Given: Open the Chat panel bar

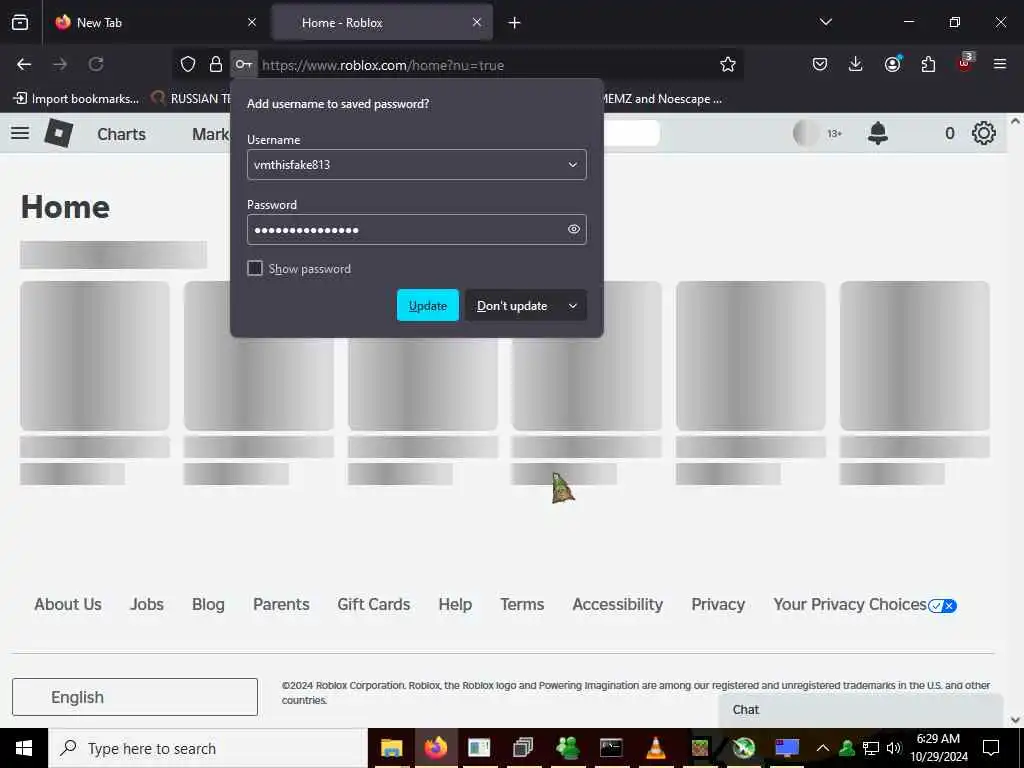Looking at the screenshot, I should [x=860, y=710].
